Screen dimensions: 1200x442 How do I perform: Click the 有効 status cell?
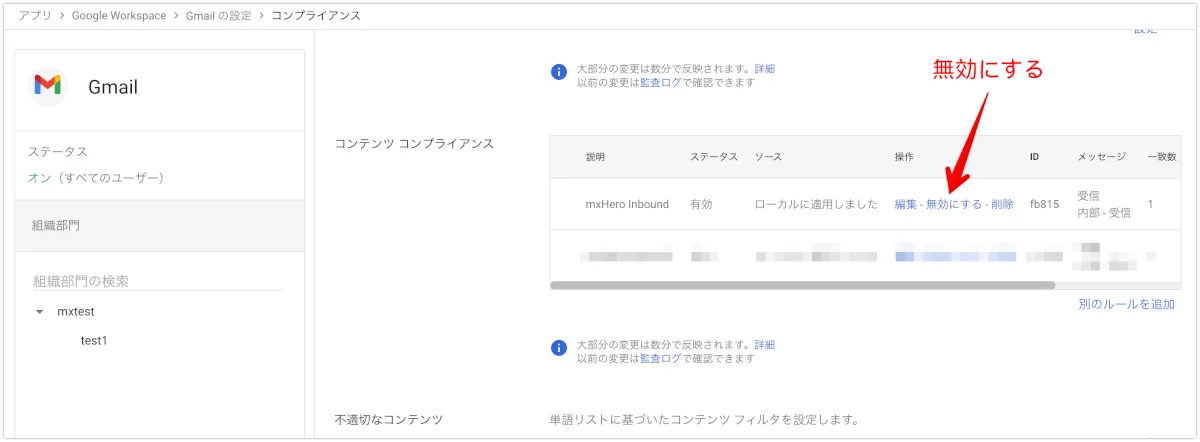(701, 204)
